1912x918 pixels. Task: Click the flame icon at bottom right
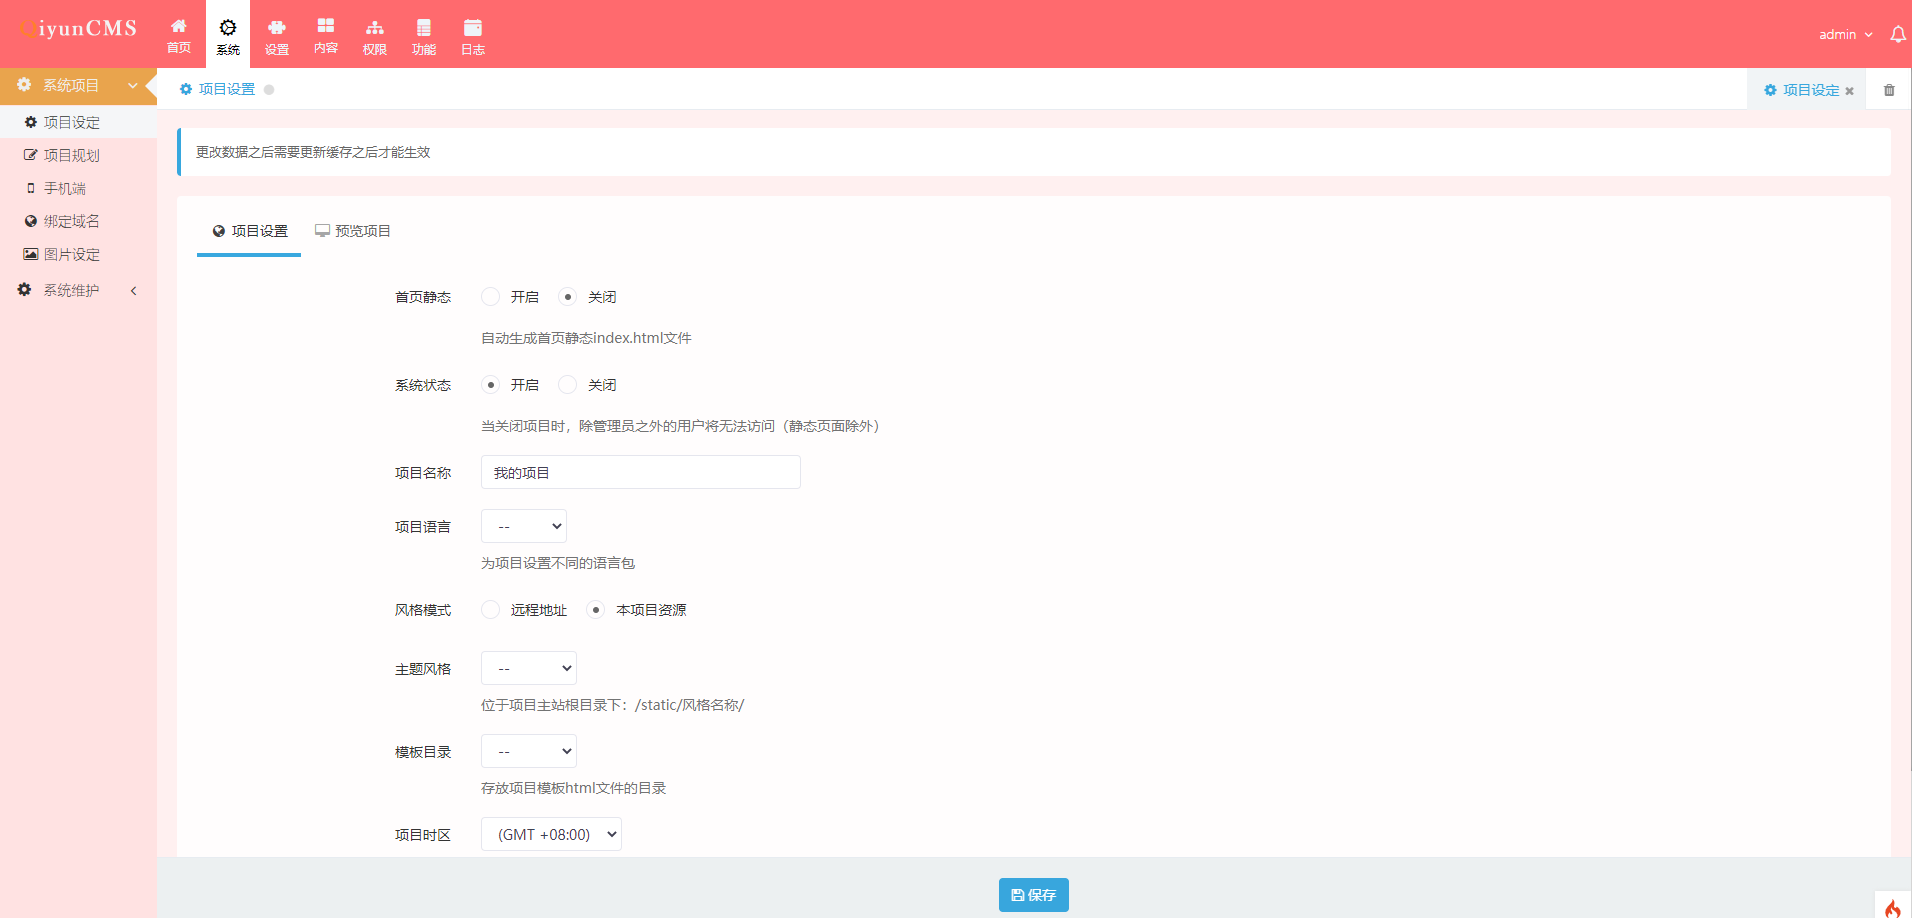pyautogui.click(x=1892, y=907)
